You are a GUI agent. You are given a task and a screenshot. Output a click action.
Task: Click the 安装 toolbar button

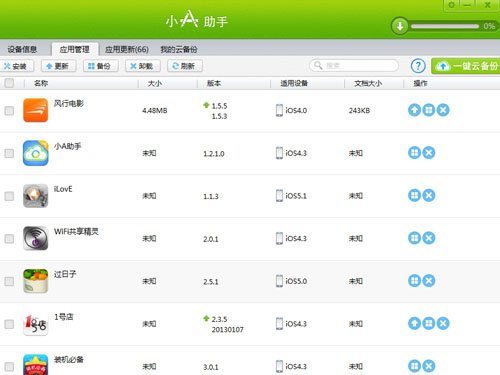point(16,66)
